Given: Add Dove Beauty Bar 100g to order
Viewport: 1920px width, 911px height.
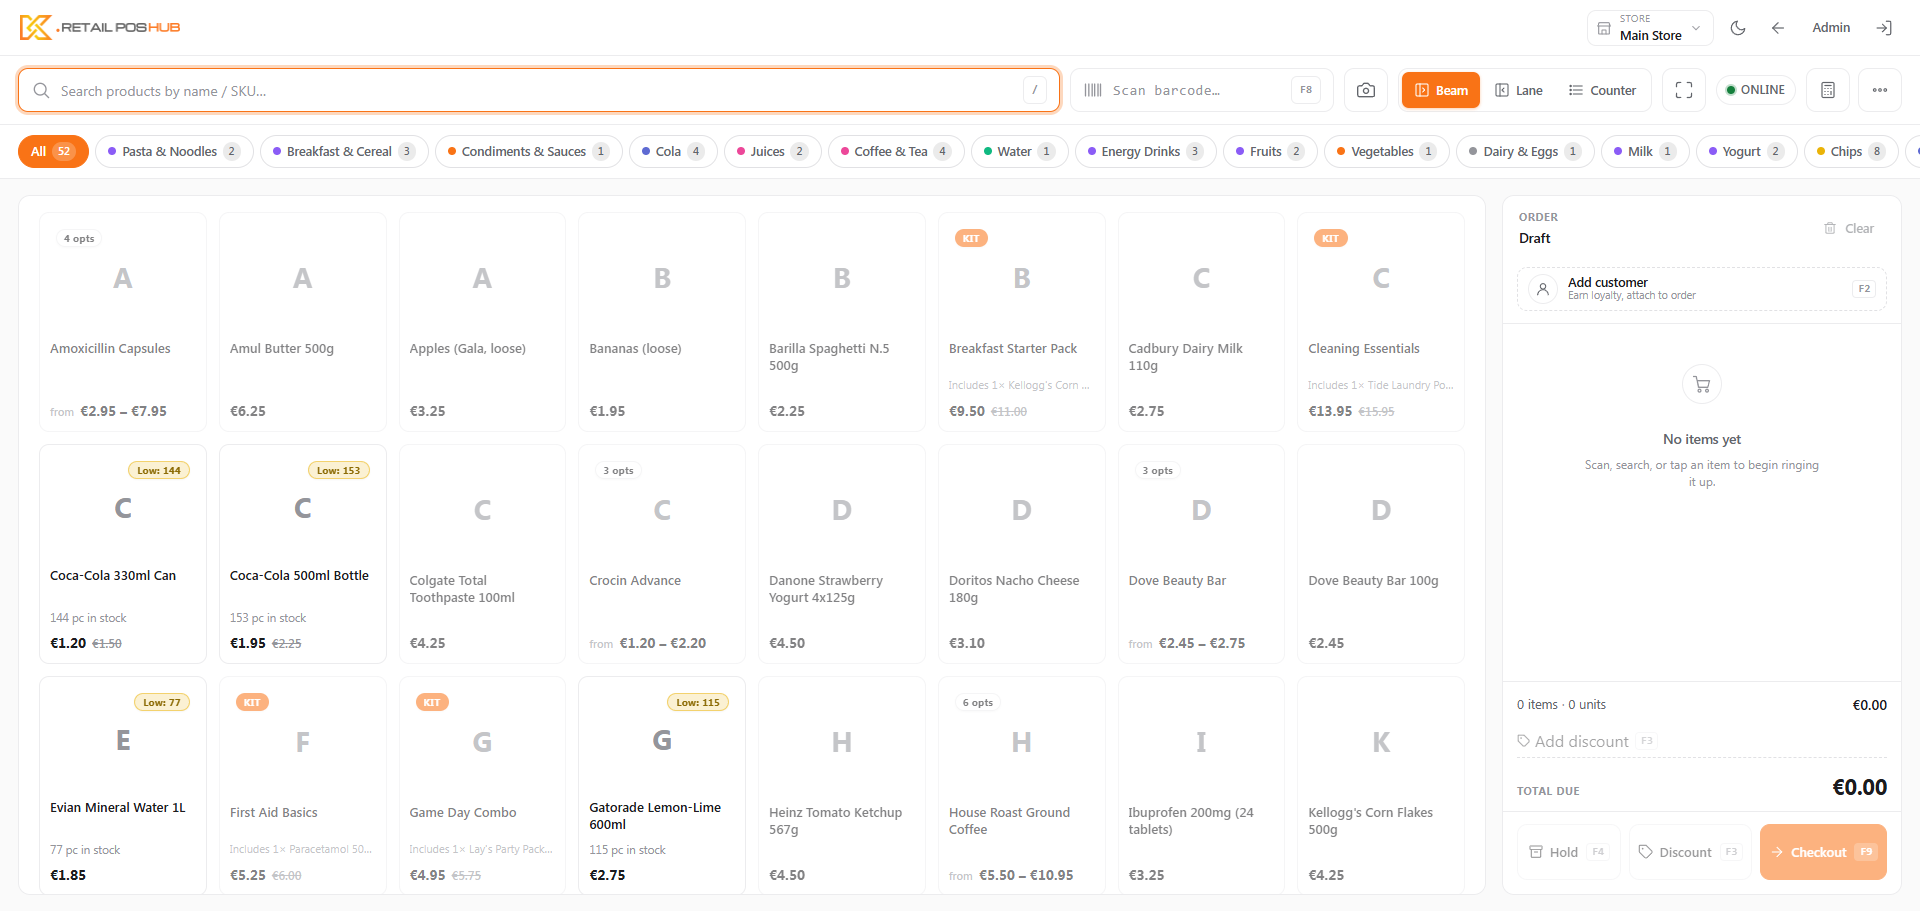Looking at the screenshot, I should pyautogui.click(x=1381, y=554).
